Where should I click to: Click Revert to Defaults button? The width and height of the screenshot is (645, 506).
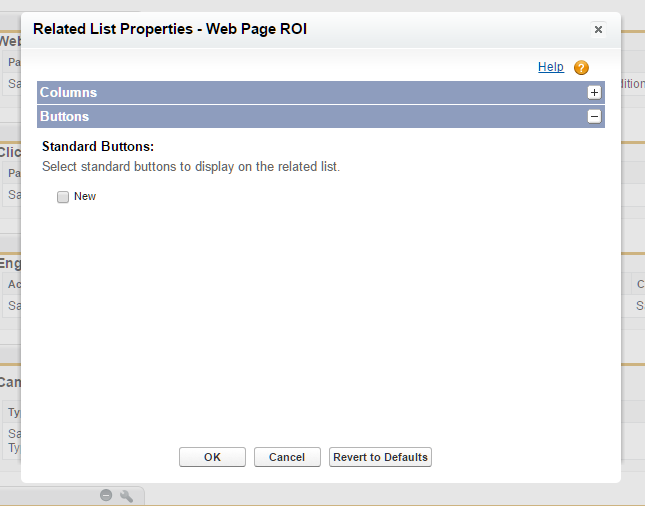(x=380, y=457)
